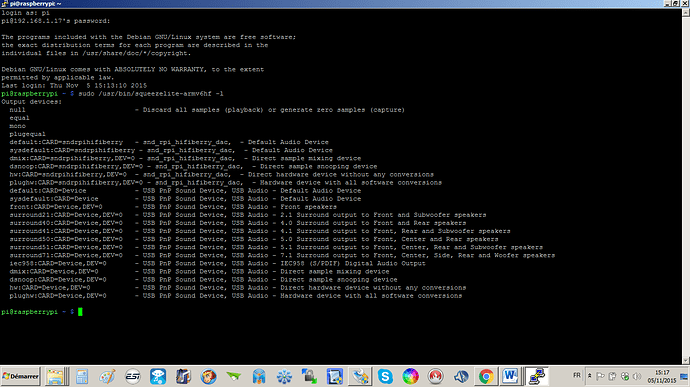Screen dimensions: 690x387
Task: Open the red circular application icon
Action: (x=436, y=376)
